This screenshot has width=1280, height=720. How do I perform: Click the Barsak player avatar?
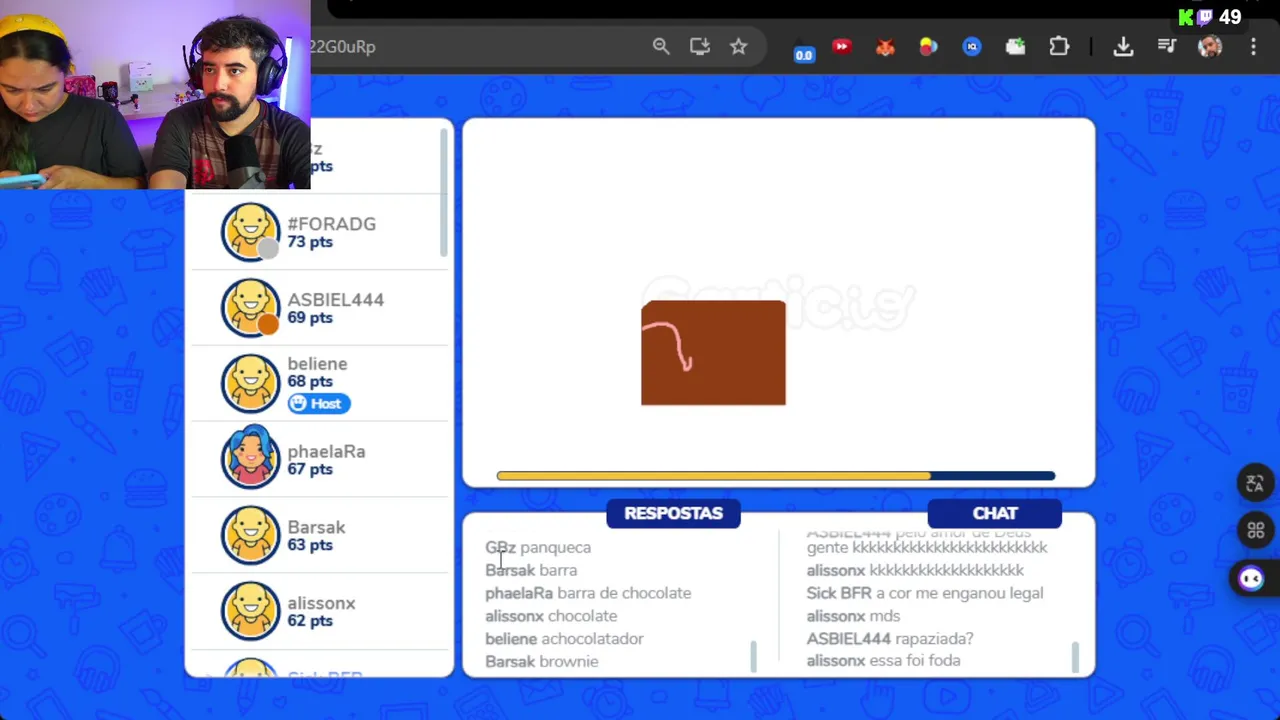250,535
